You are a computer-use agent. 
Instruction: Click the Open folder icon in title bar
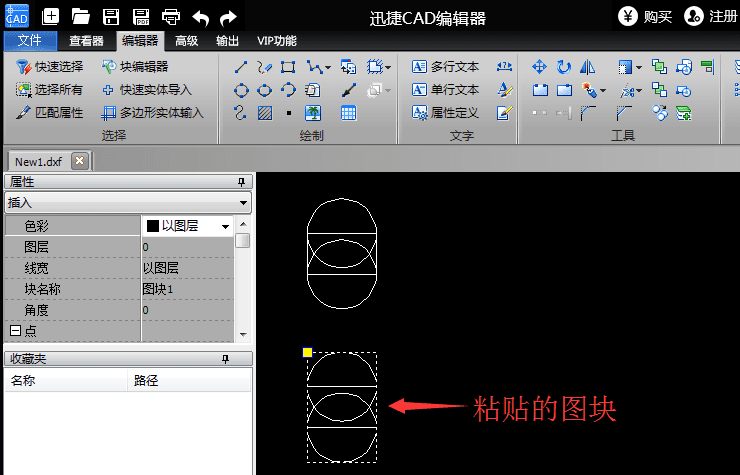pyautogui.click(x=81, y=17)
